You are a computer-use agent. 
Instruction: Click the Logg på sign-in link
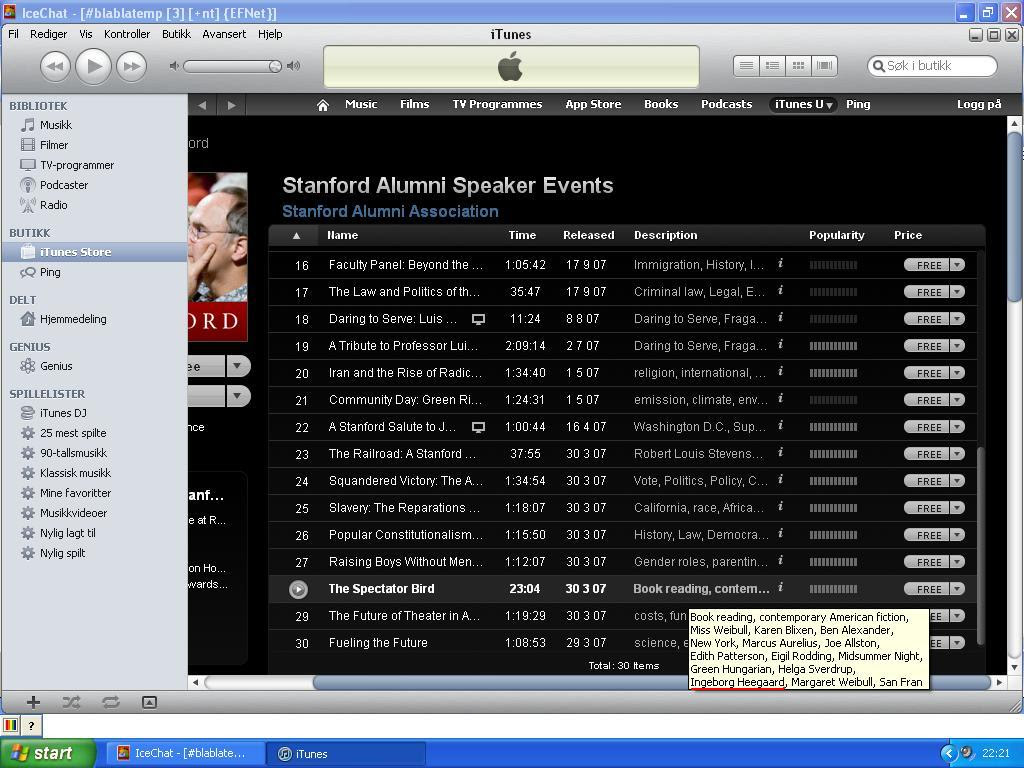point(979,104)
